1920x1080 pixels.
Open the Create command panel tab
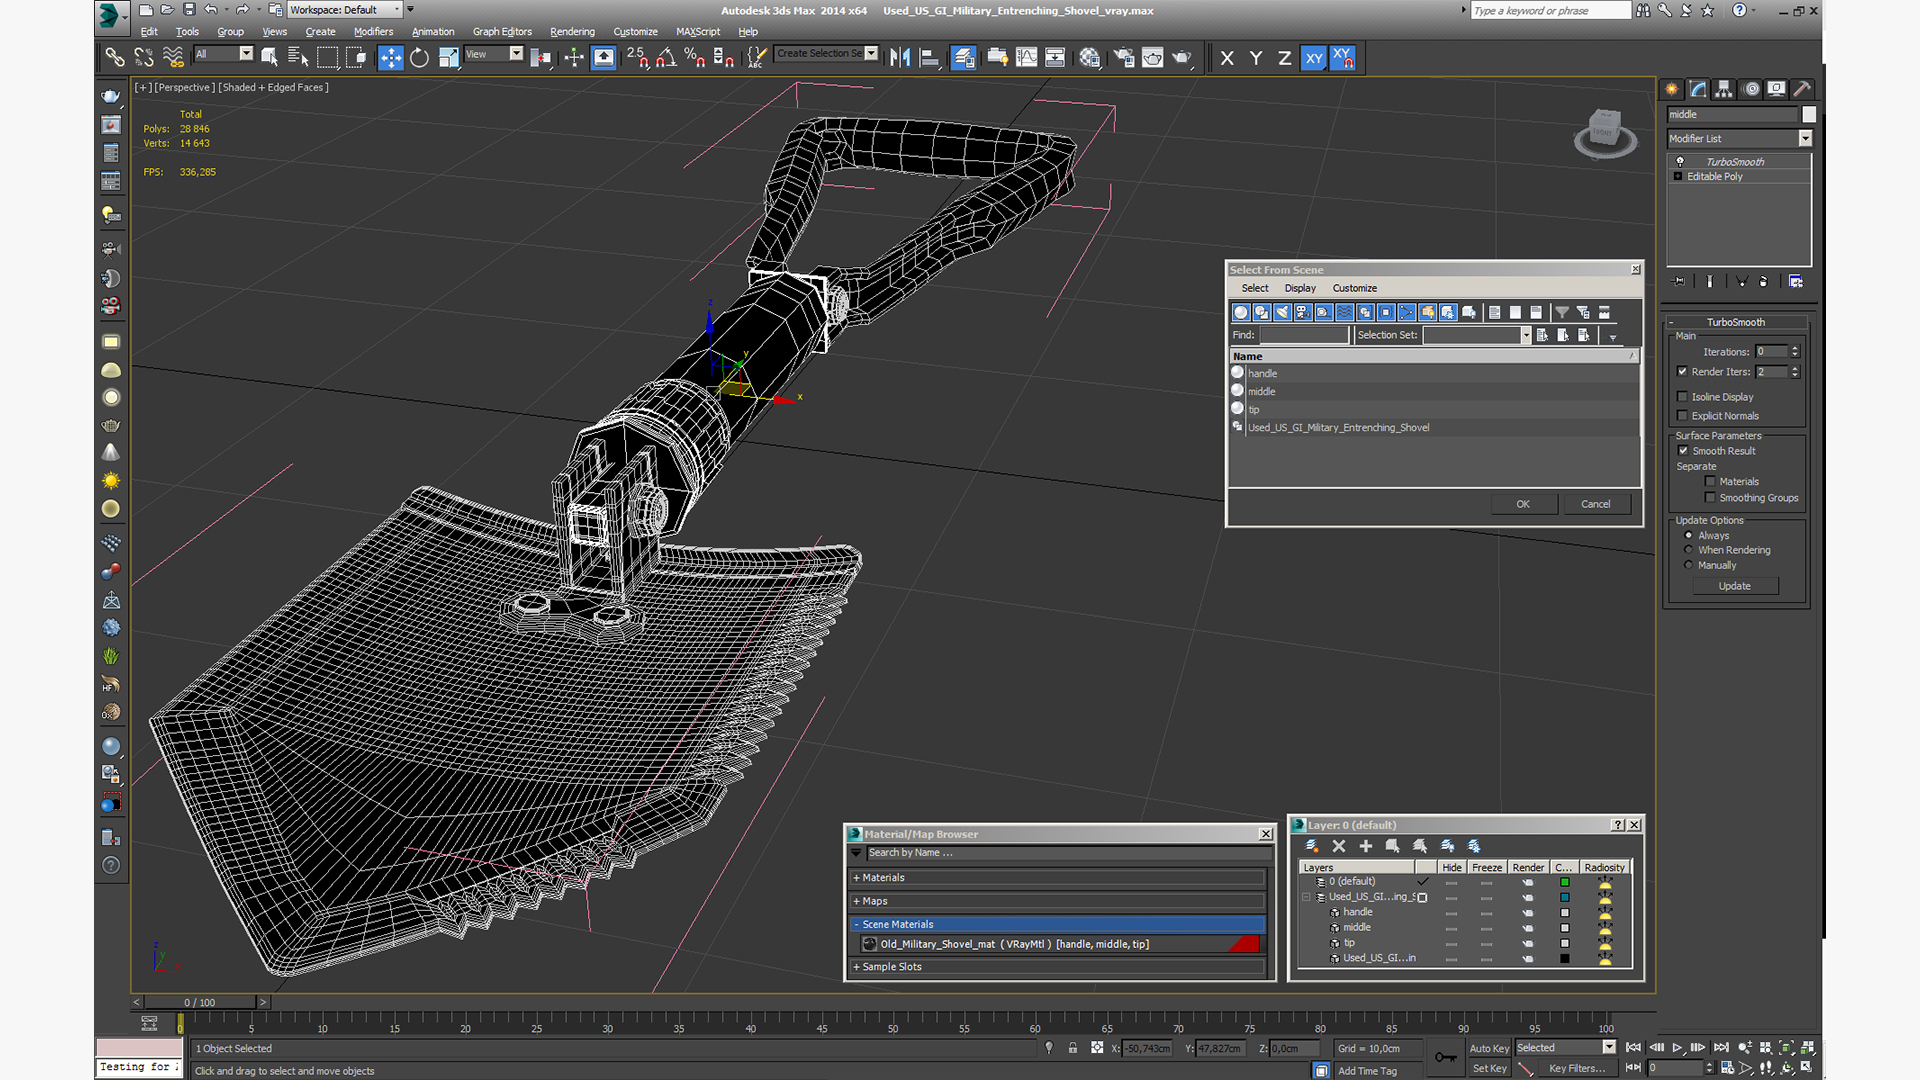pos(1671,89)
